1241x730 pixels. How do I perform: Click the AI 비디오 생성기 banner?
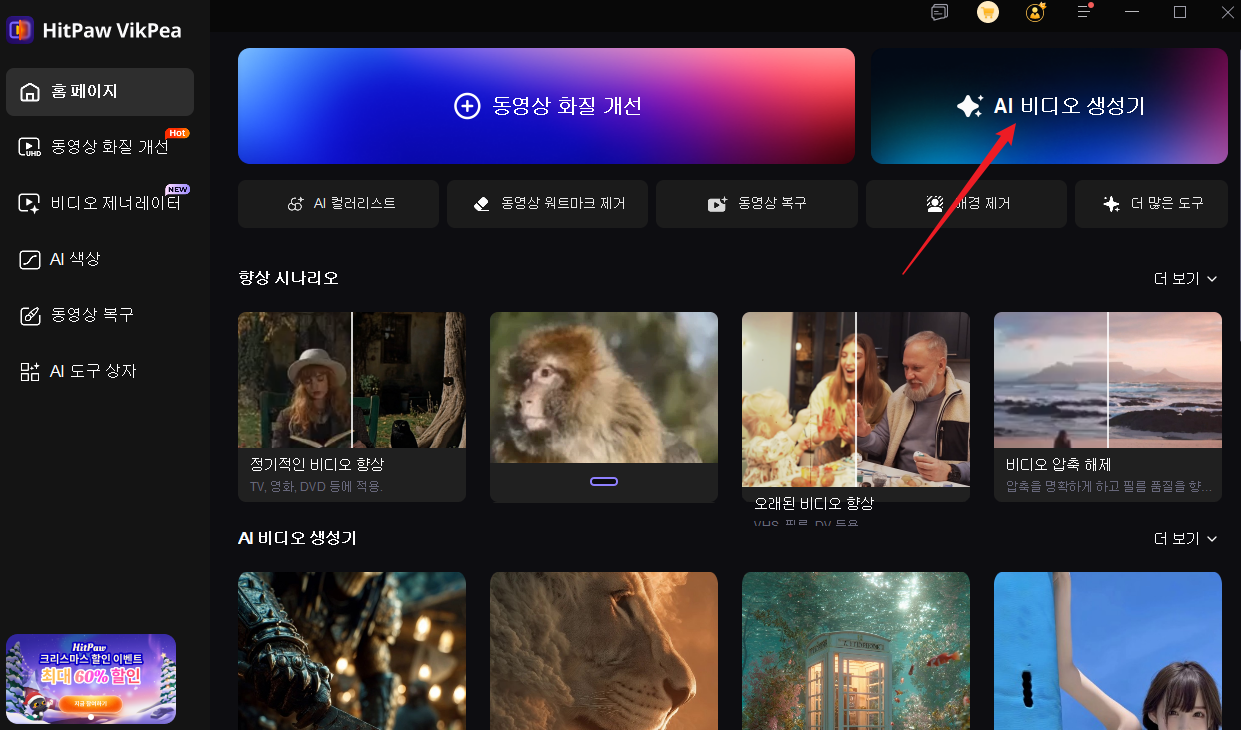coord(1049,106)
